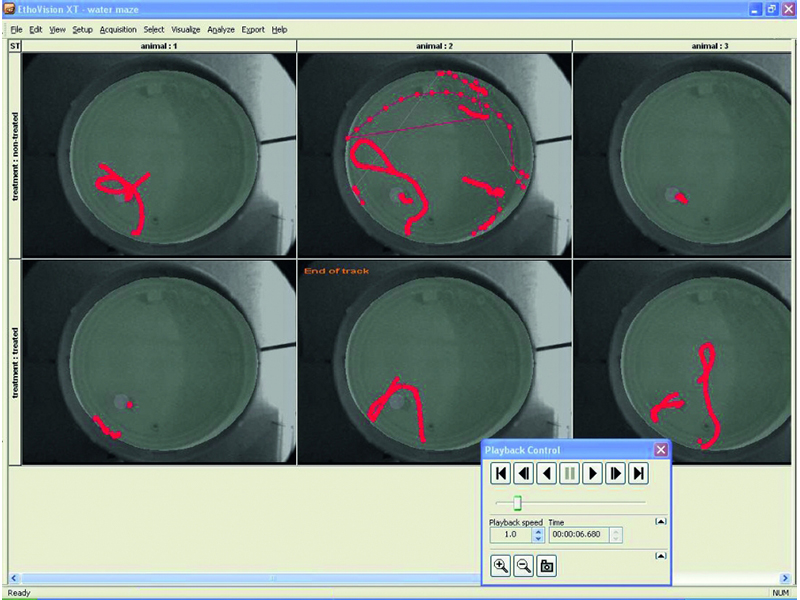
Task: Jump to the start of the track
Action: pyautogui.click(x=502, y=473)
